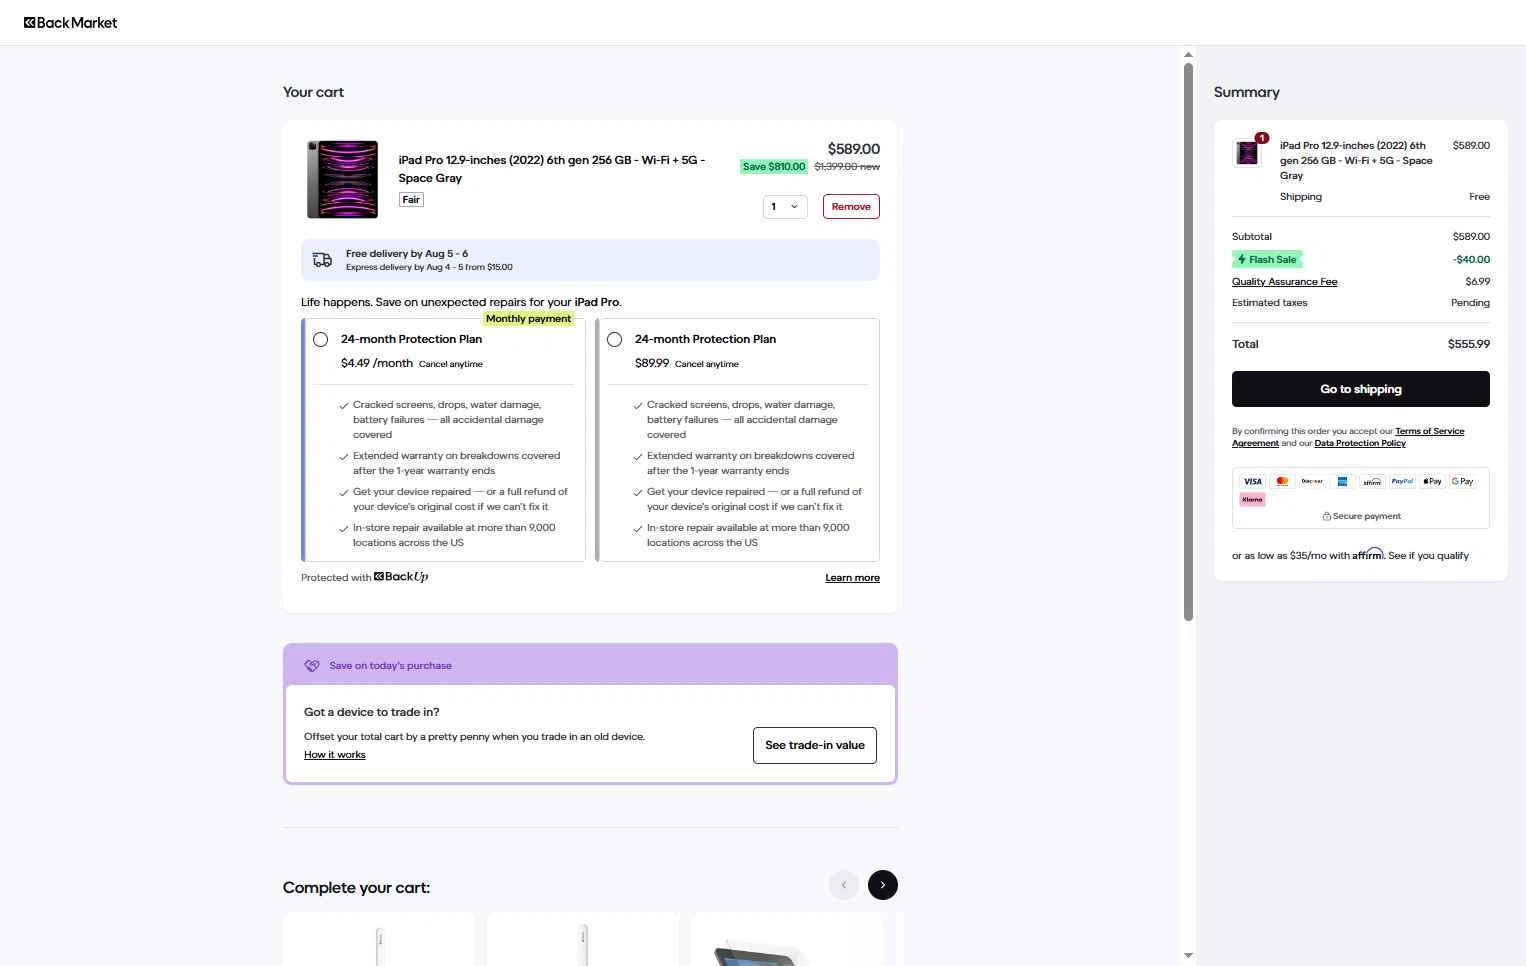Click the third product card under Complete your cart
The image size is (1526, 966).
787,939
